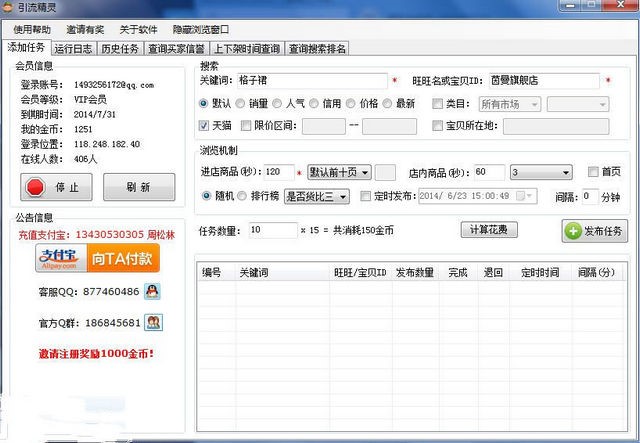The width and height of the screenshot is (640, 443).
Task: Click the 间隔 minutes field showing 0
Action: (590, 196)
